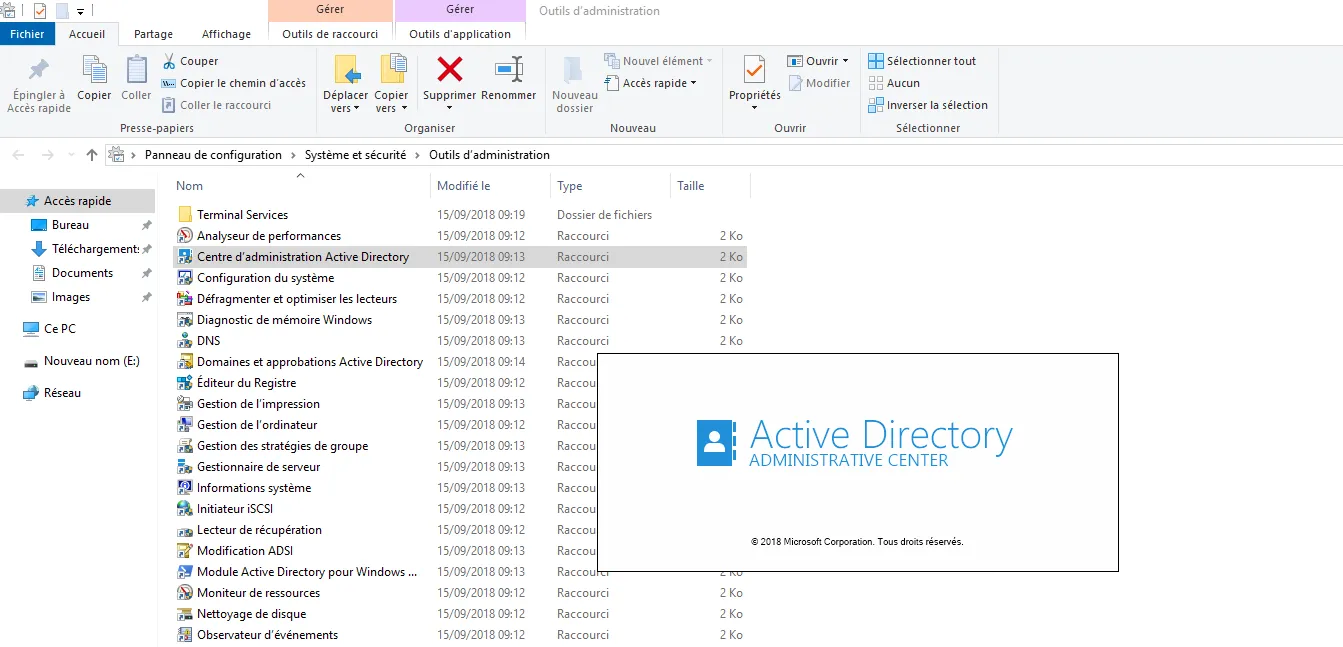Click Panneau de configuration in address bar

(x=213, y=155)
